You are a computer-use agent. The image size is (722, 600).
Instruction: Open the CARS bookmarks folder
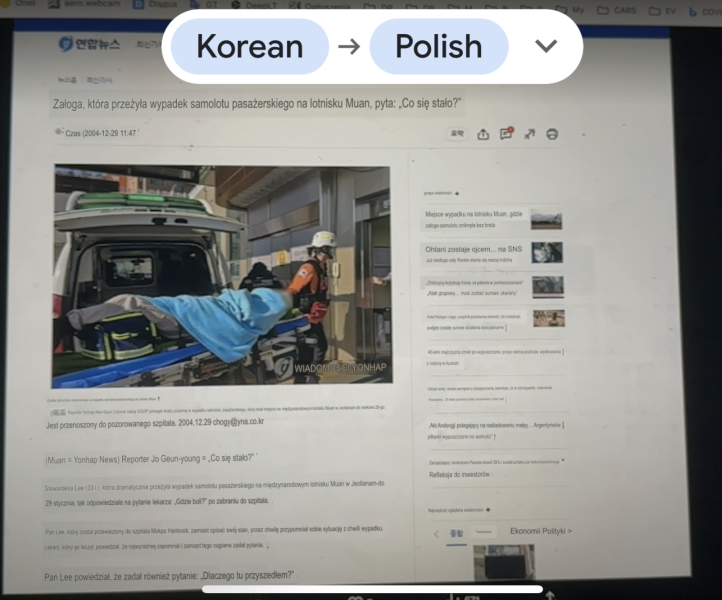tap(617, 10)
